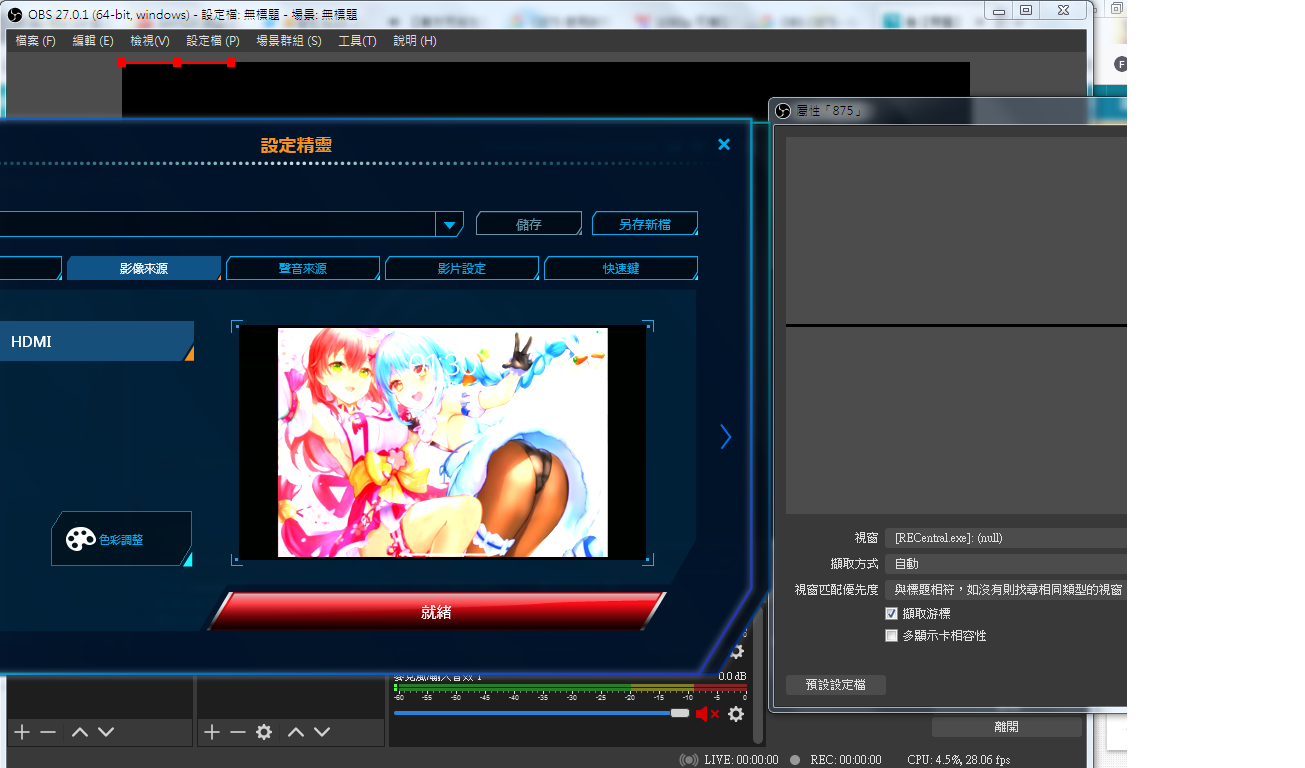Viewport: 1305px width, 768px height.
Task: Open the 檔案 (F) menu
Action: coord(35,41)
